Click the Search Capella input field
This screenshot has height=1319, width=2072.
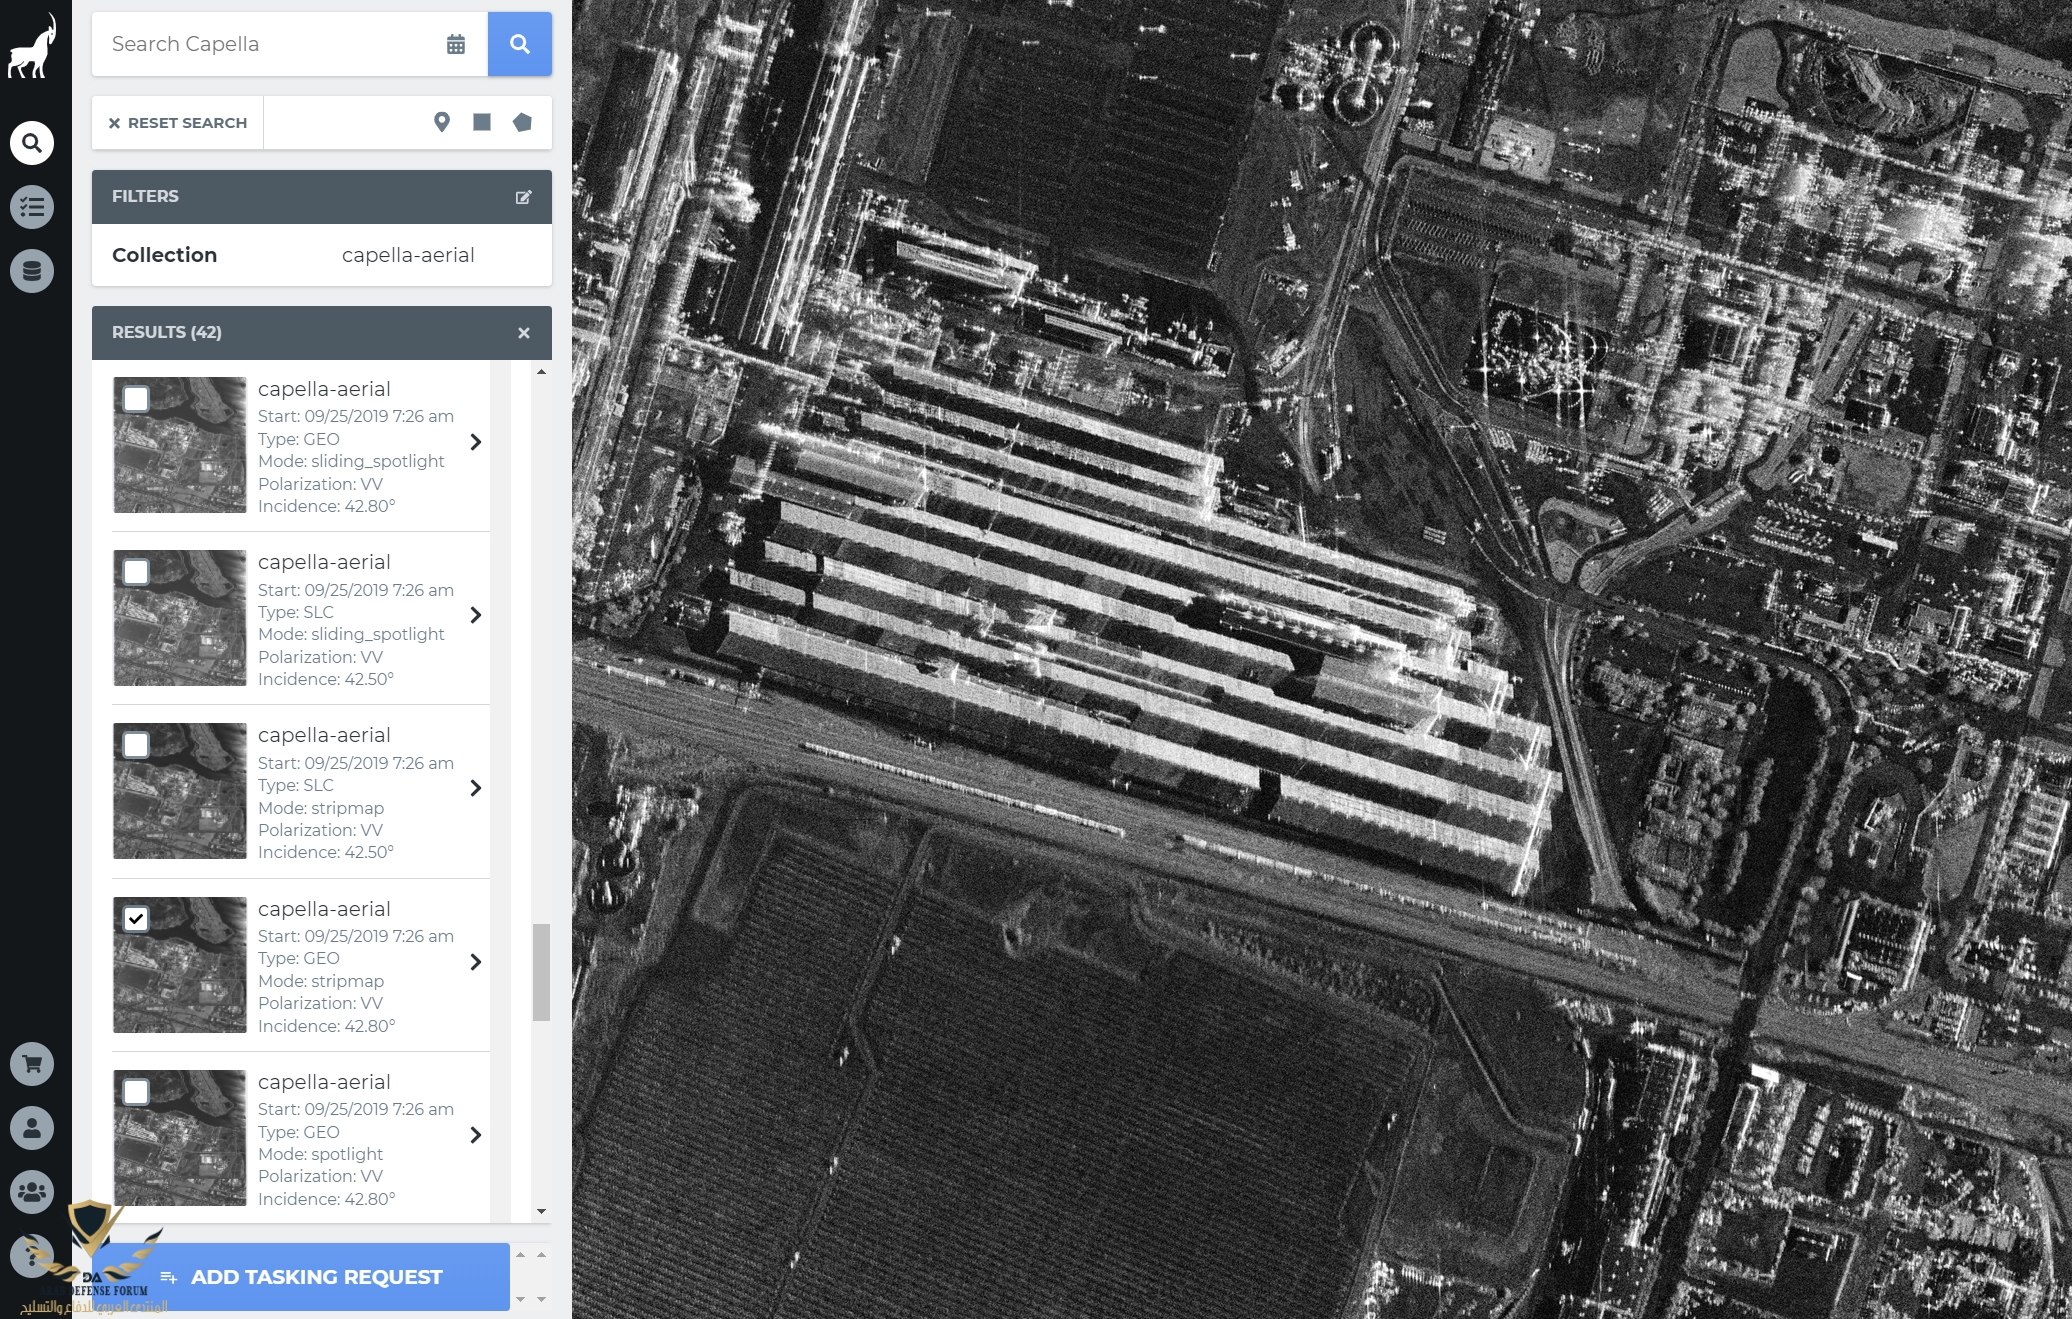(270, 44)
